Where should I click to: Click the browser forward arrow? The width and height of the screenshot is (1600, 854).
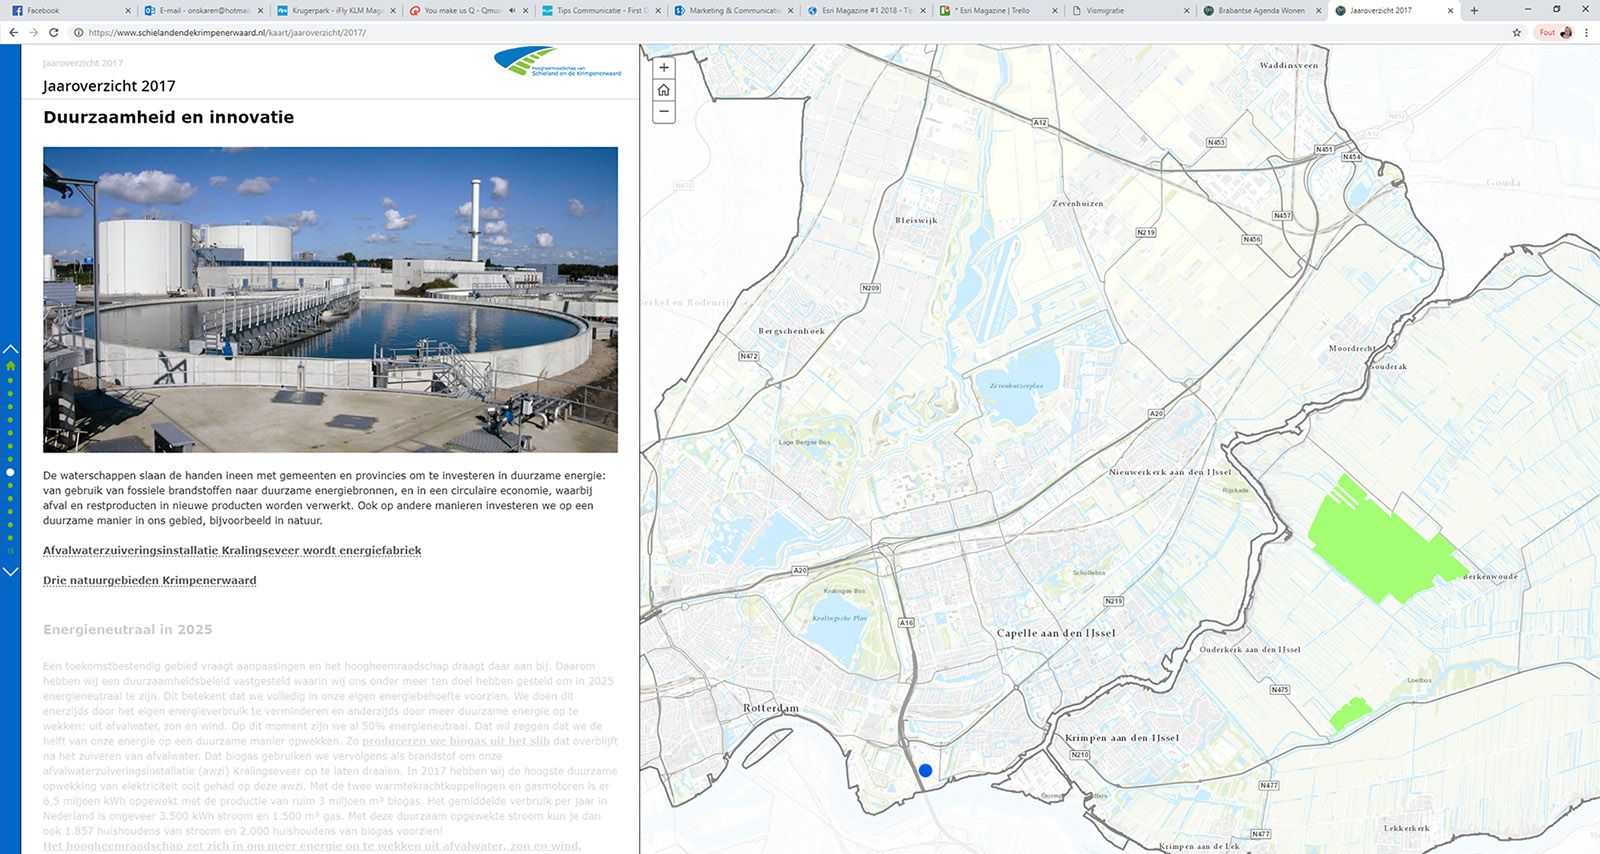(33, 32)
